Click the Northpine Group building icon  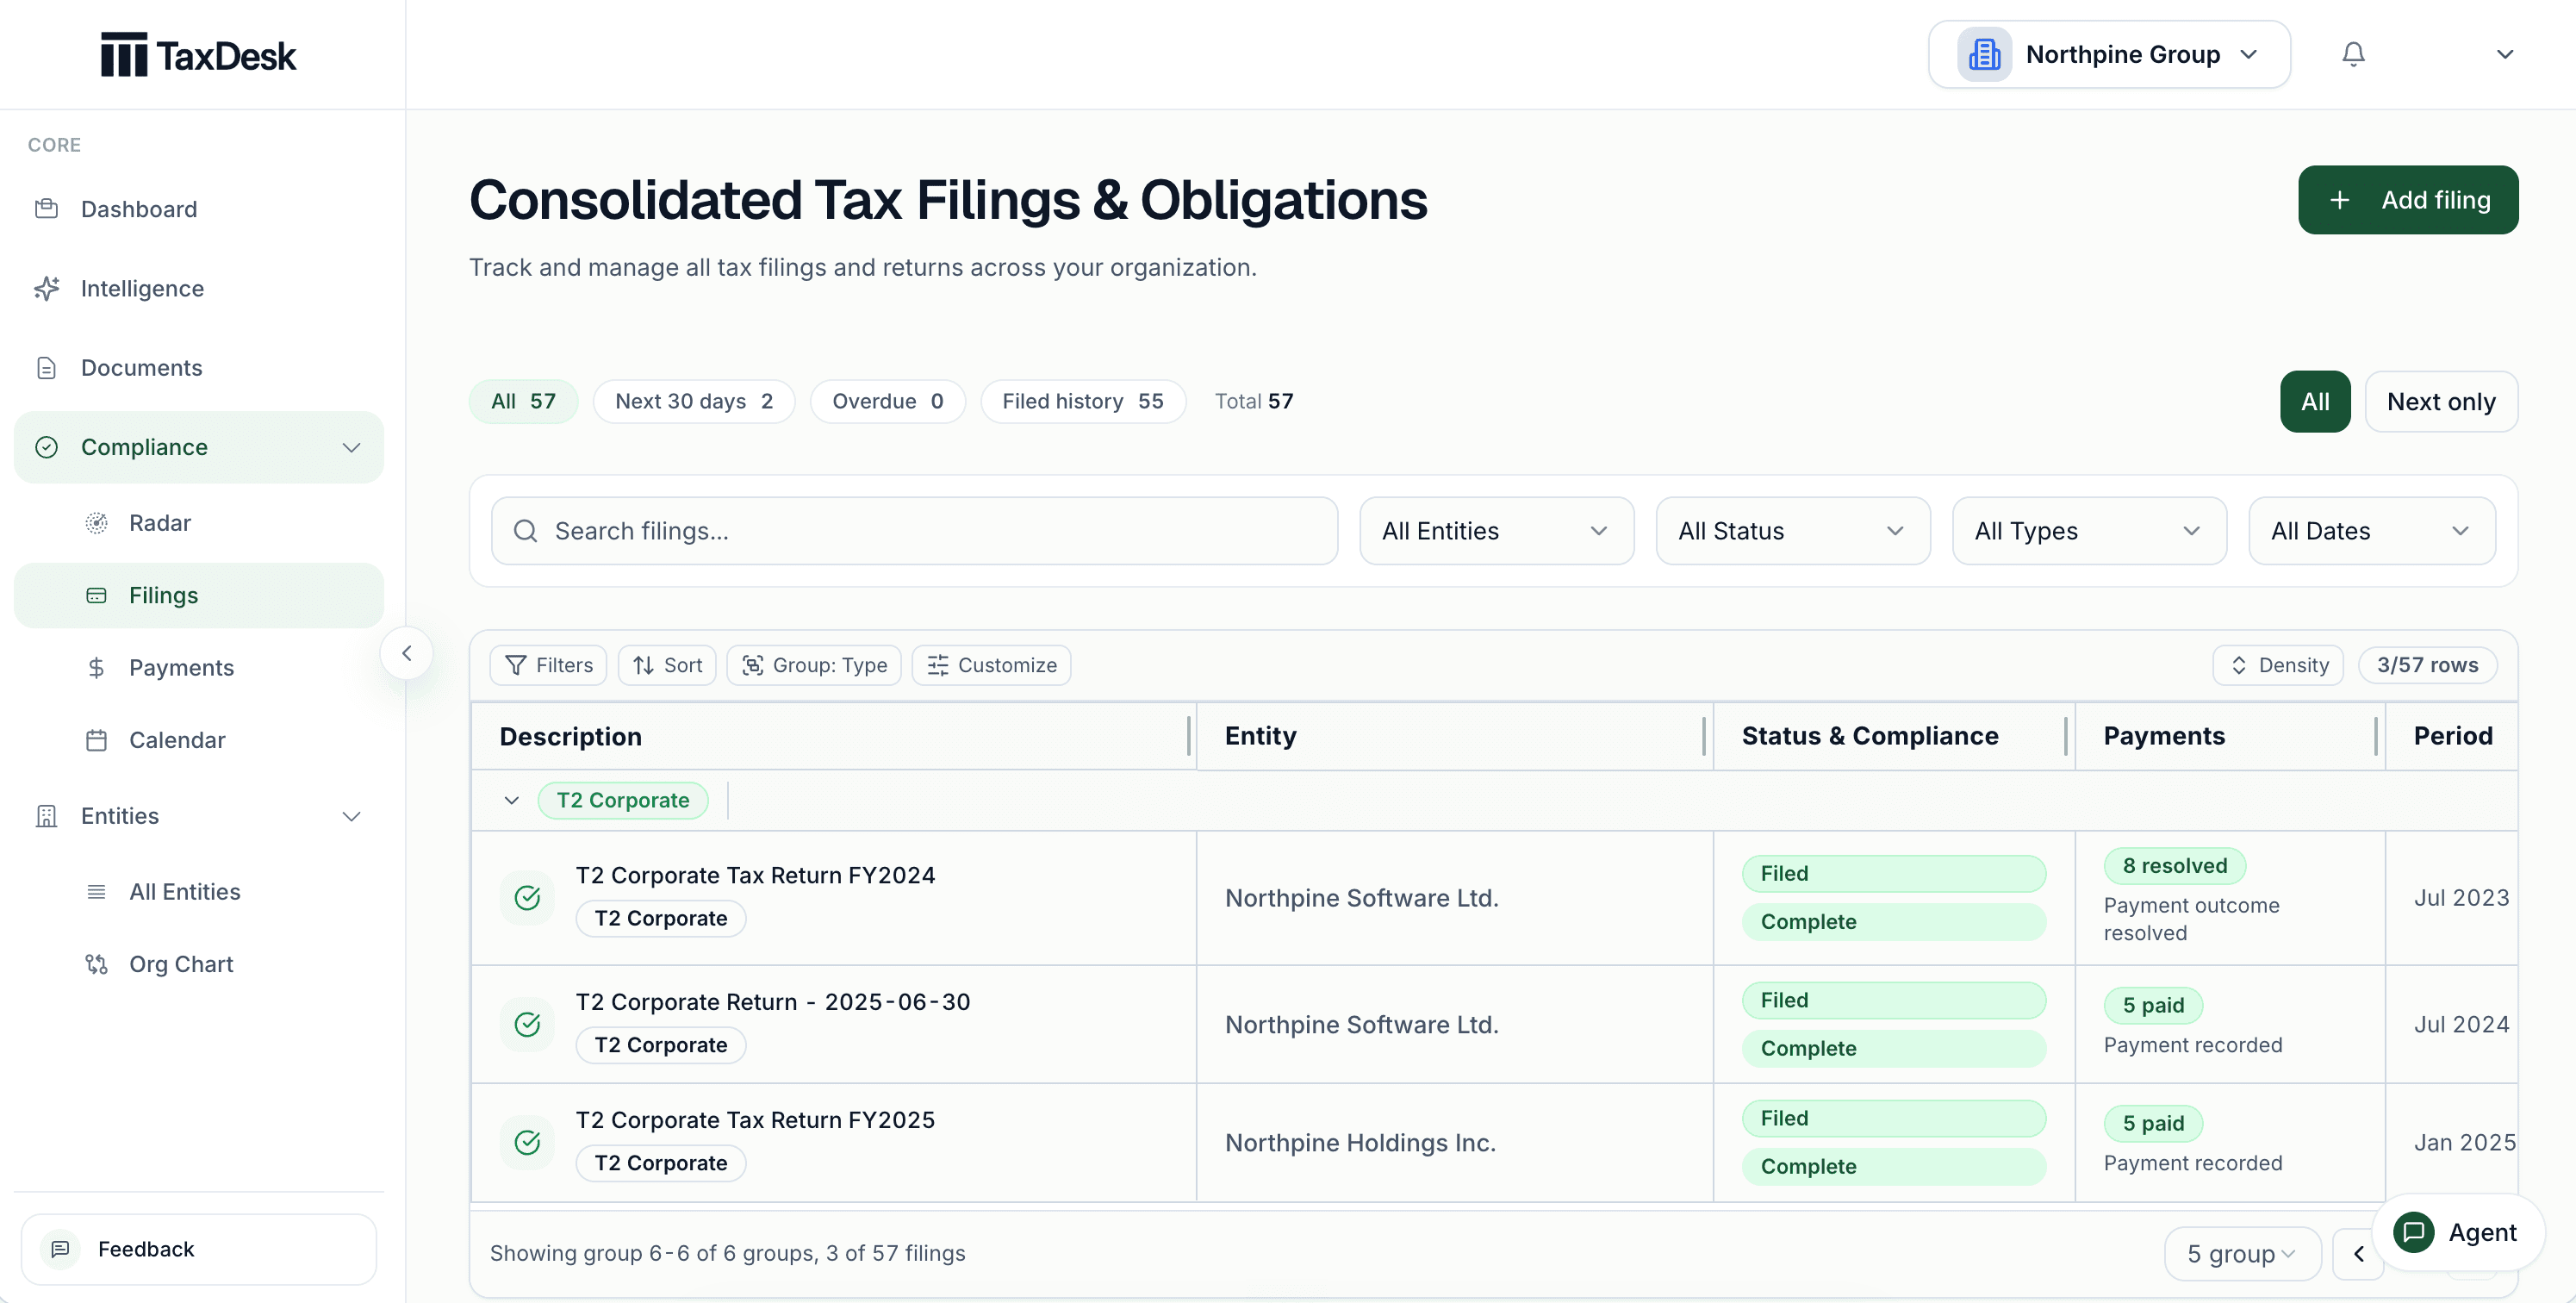(x=1984, y=54)
